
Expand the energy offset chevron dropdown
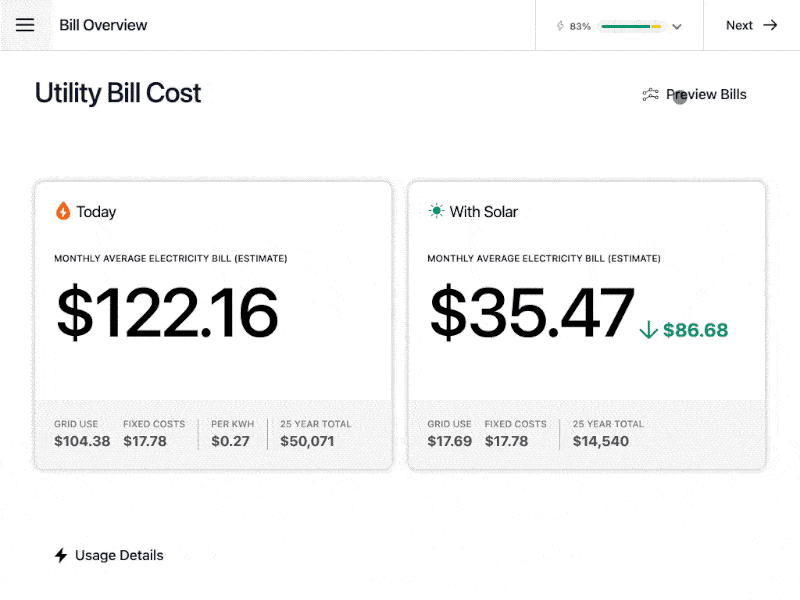677,27
